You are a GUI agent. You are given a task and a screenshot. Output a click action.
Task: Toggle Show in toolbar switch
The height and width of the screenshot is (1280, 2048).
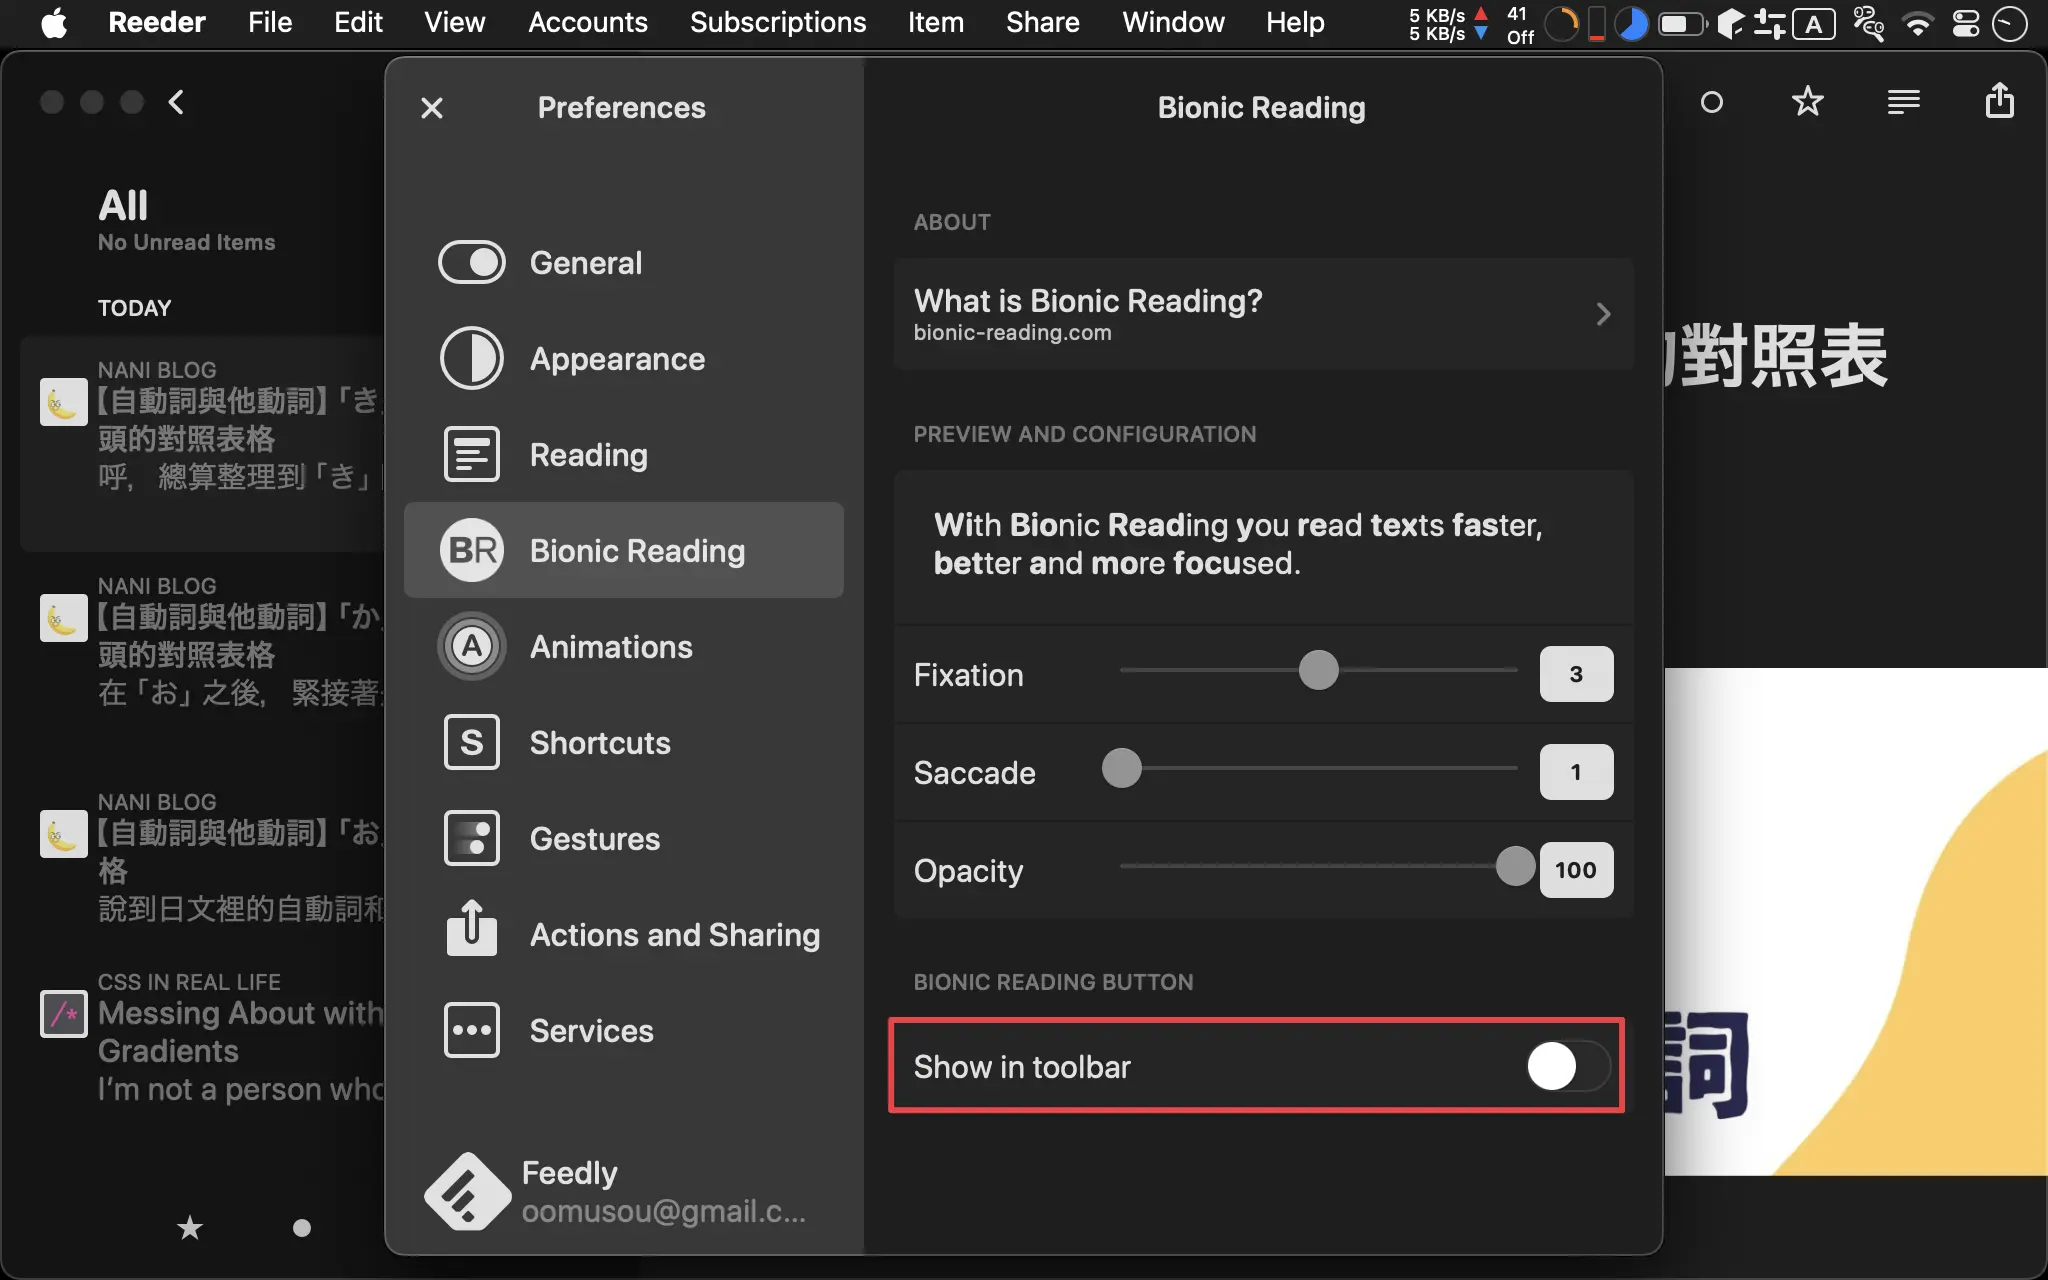pyautogui.click(x=1567, y=1066)
